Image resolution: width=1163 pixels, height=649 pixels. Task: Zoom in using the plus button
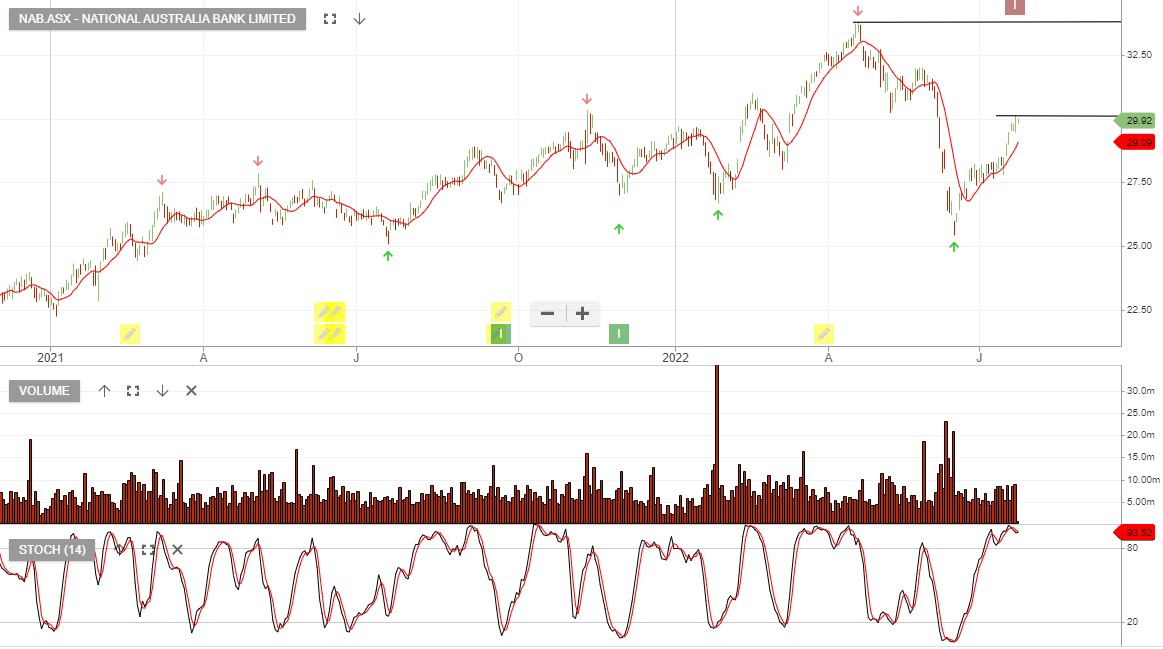[x=581, y=313]
